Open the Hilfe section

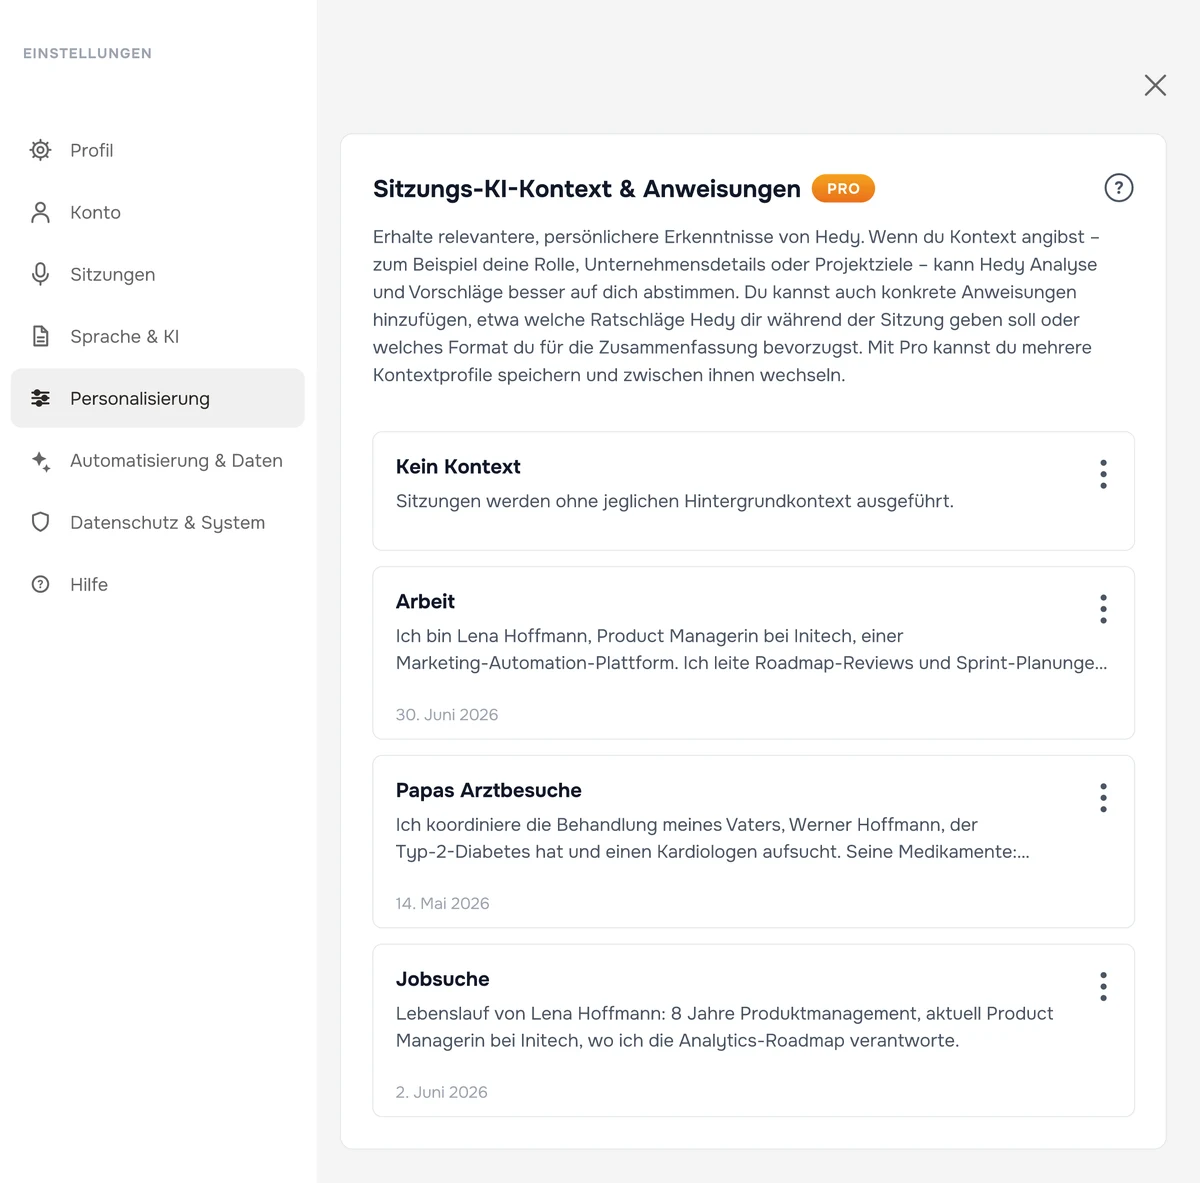pos(157,584)
